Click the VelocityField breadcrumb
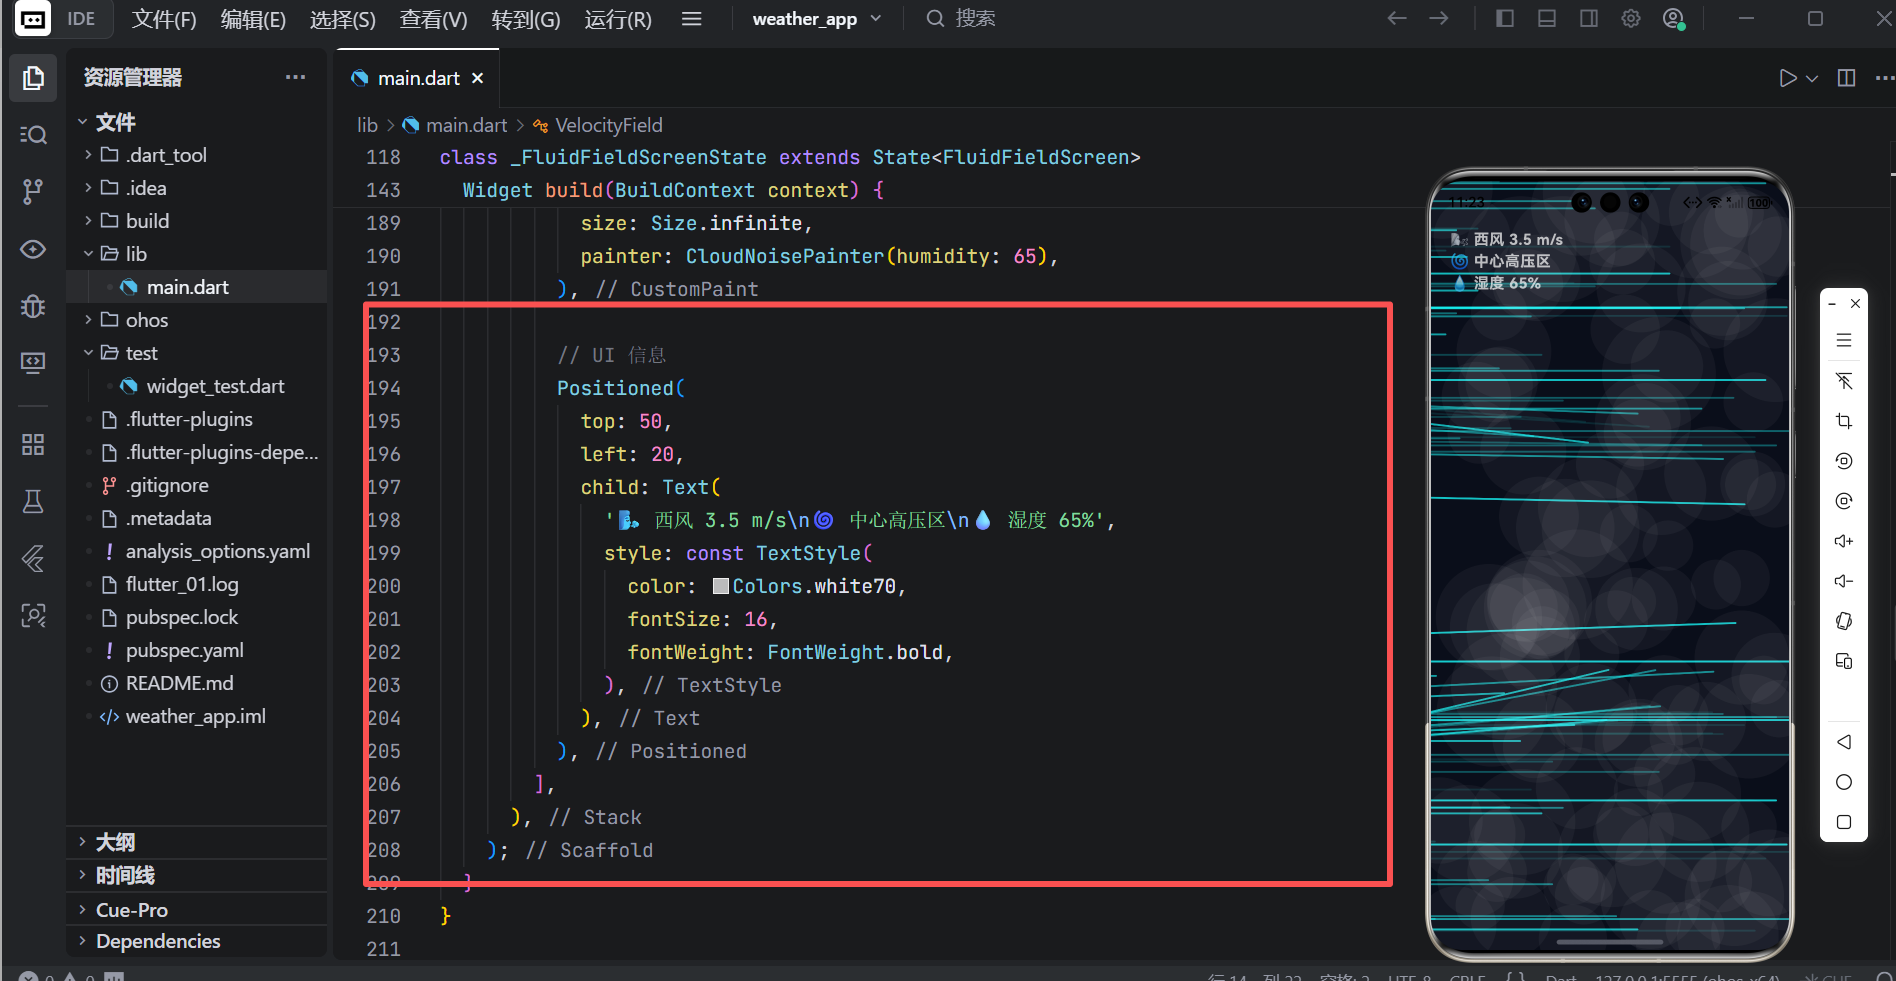1896x981 pixels. point(608,125)
